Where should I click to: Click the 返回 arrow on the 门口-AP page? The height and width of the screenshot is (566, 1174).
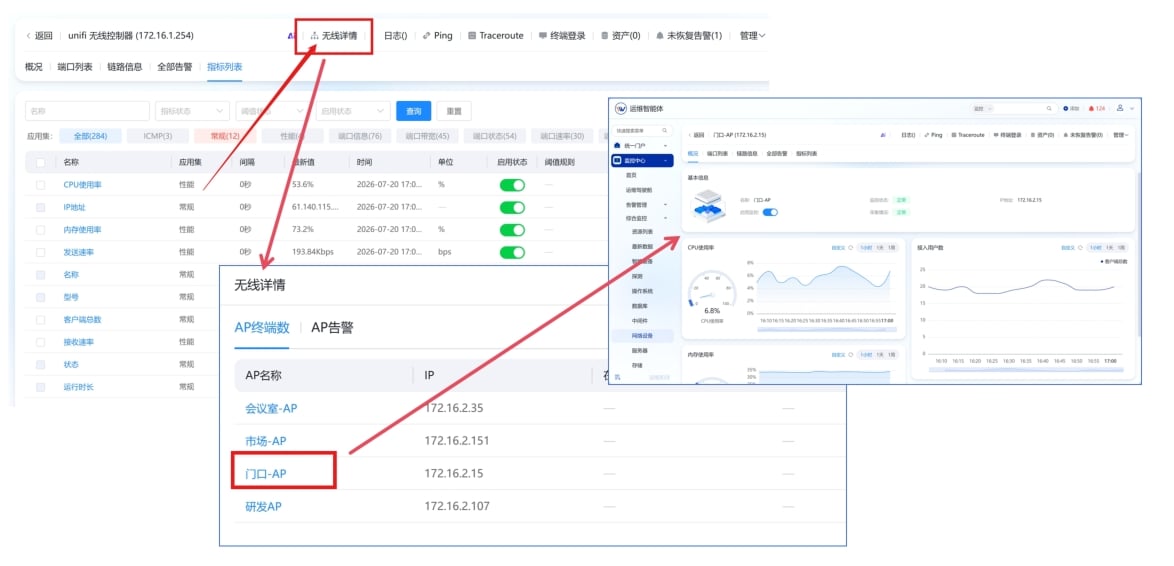tap(690, 135)
